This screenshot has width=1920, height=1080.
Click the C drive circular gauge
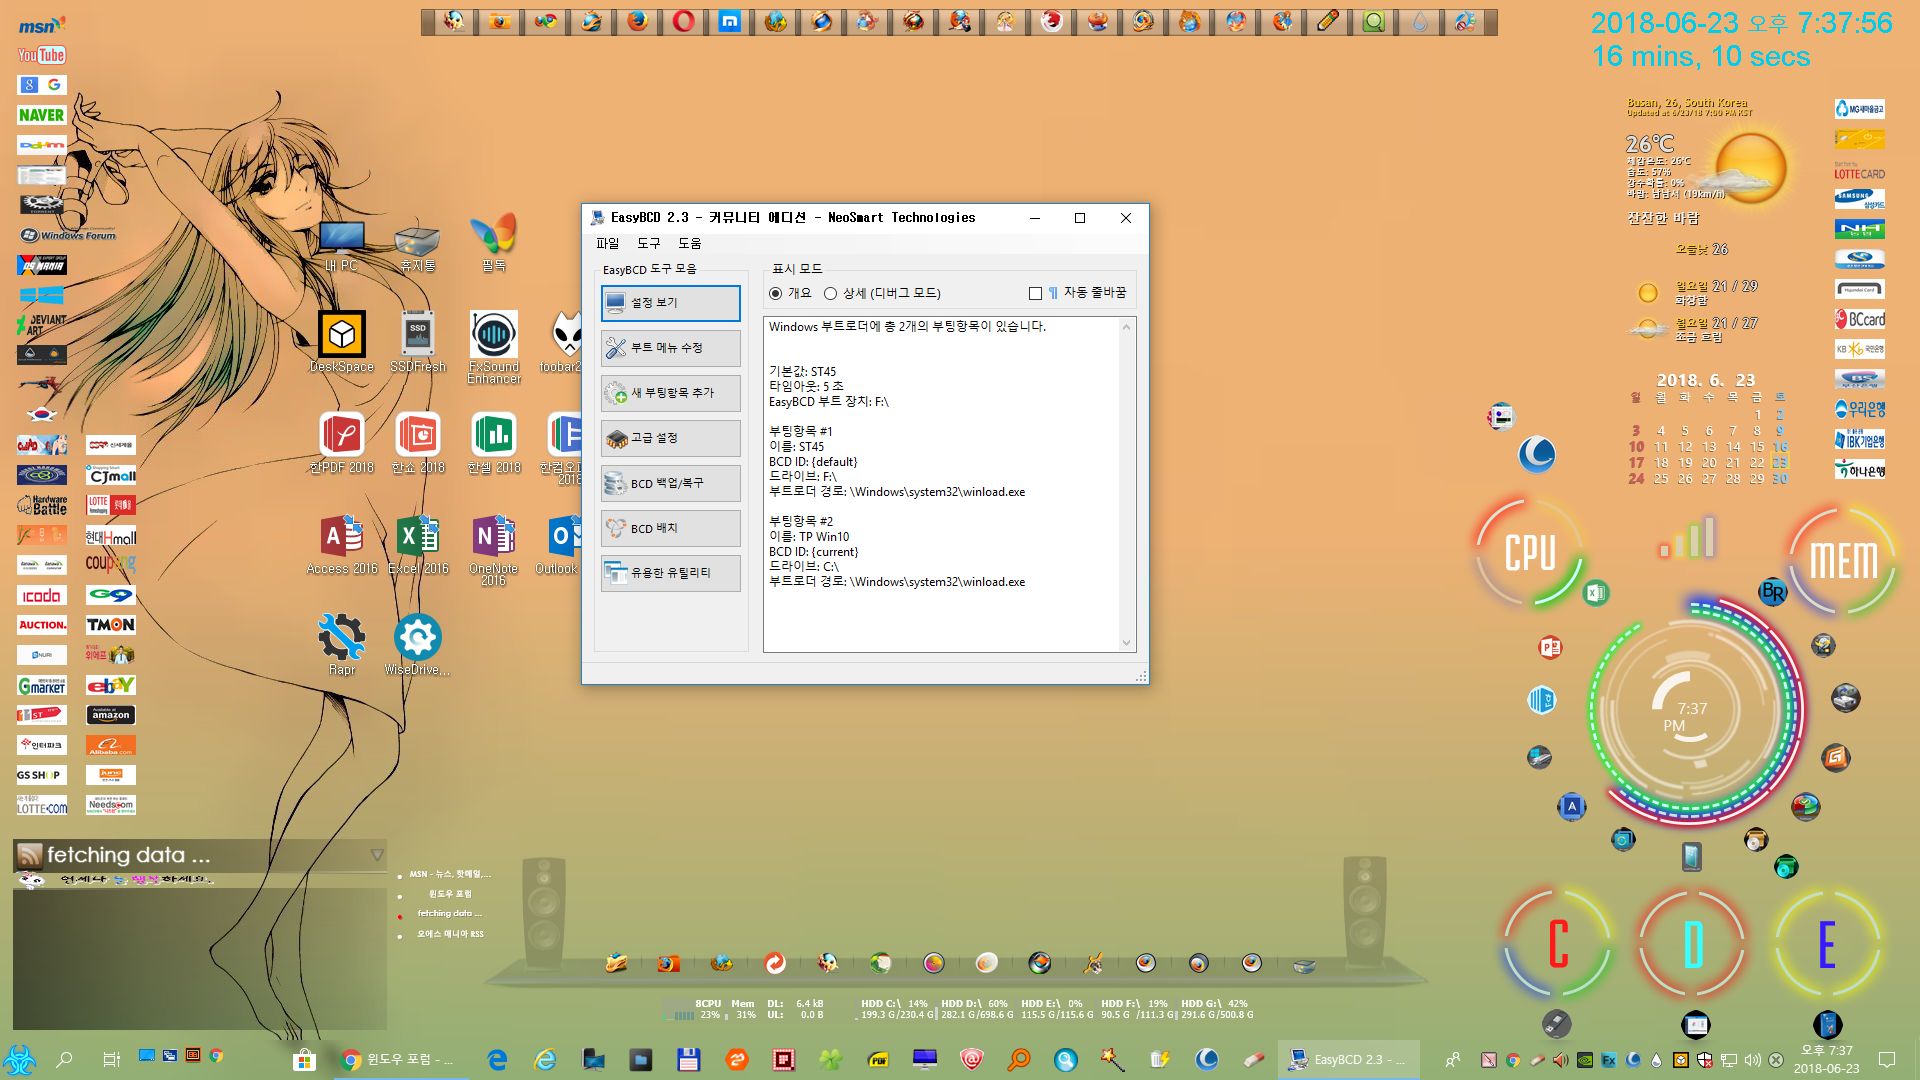(1558, 944)
